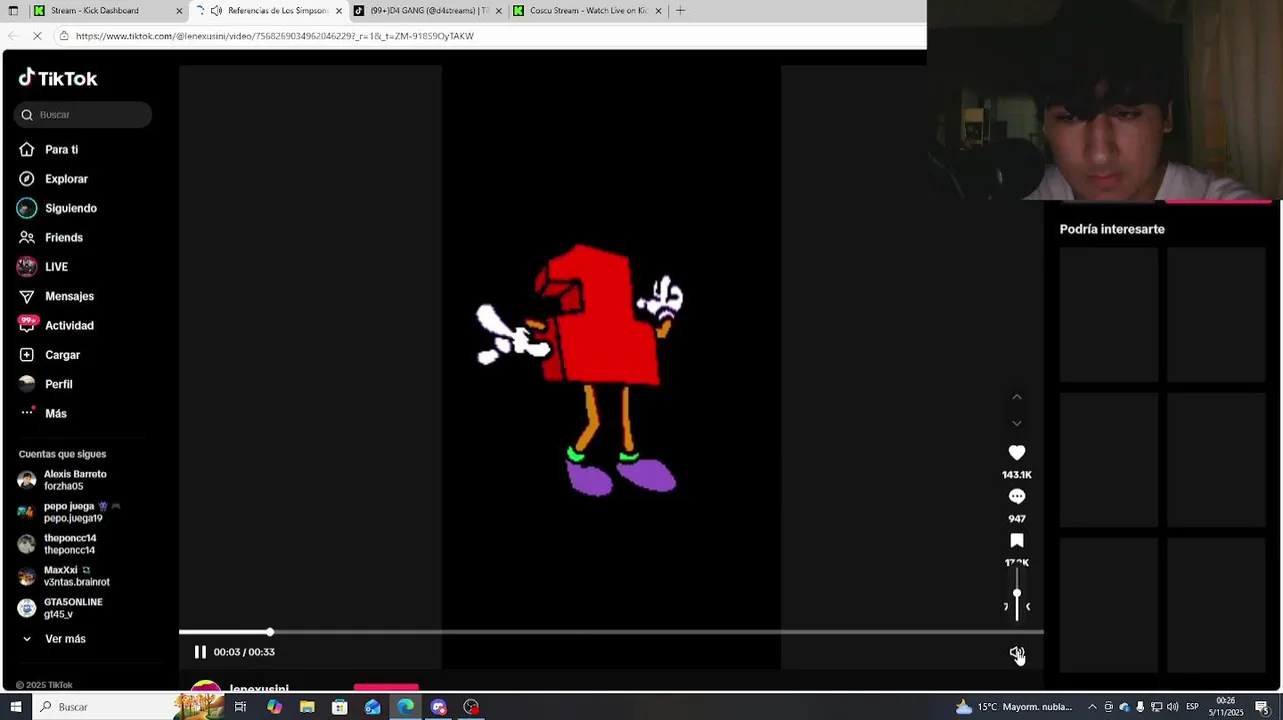
Task: Open Microsoft Store from taskbar
Action: pyautogui.click(x=340, y=707)
